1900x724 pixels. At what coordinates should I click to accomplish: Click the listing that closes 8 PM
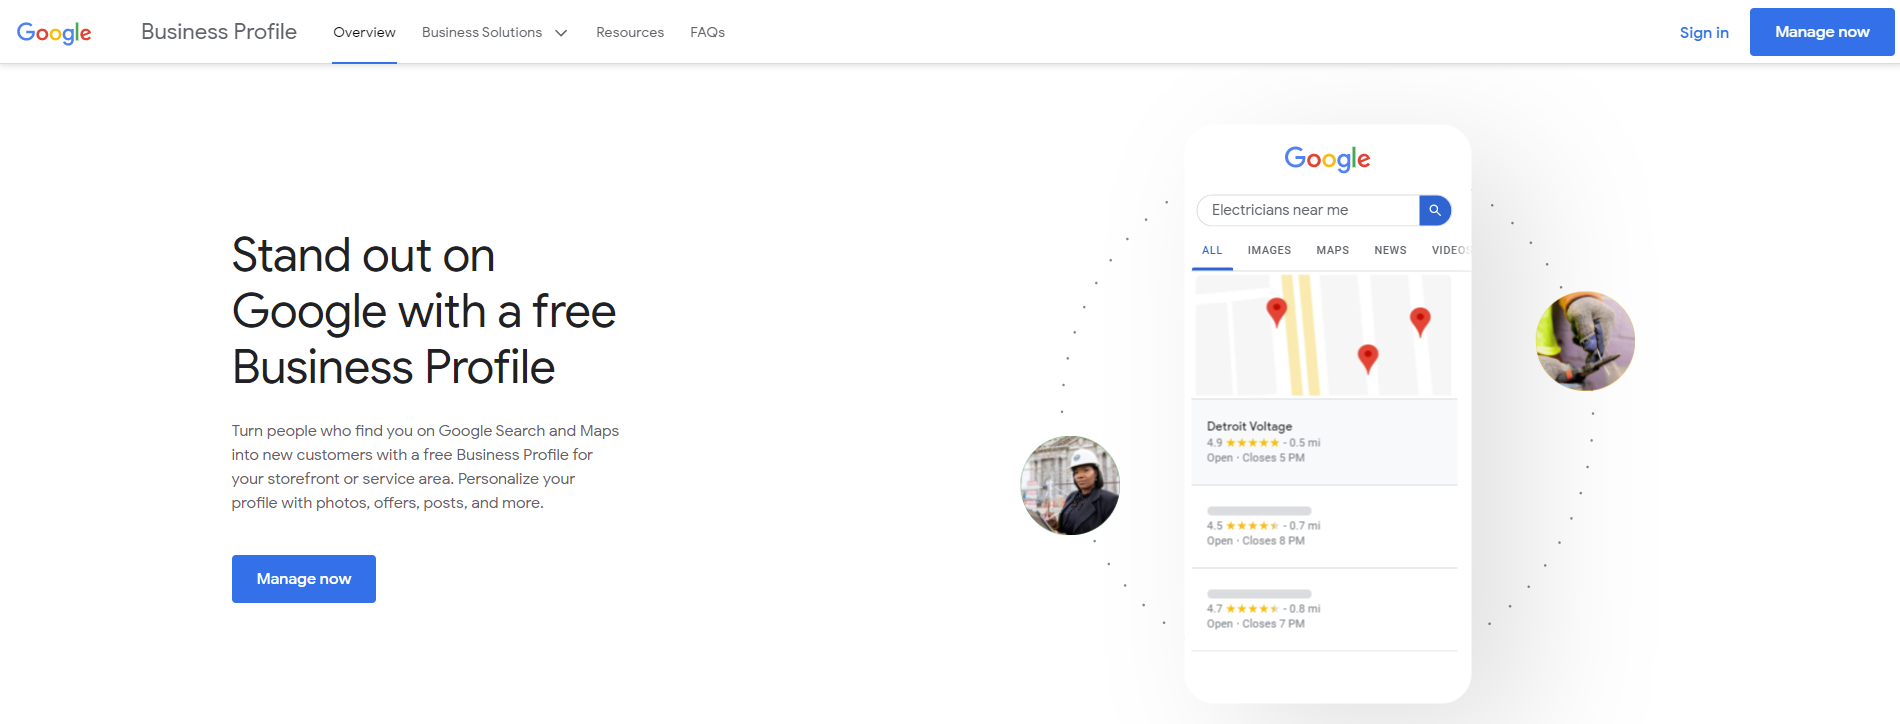(x=1324, y=527)
